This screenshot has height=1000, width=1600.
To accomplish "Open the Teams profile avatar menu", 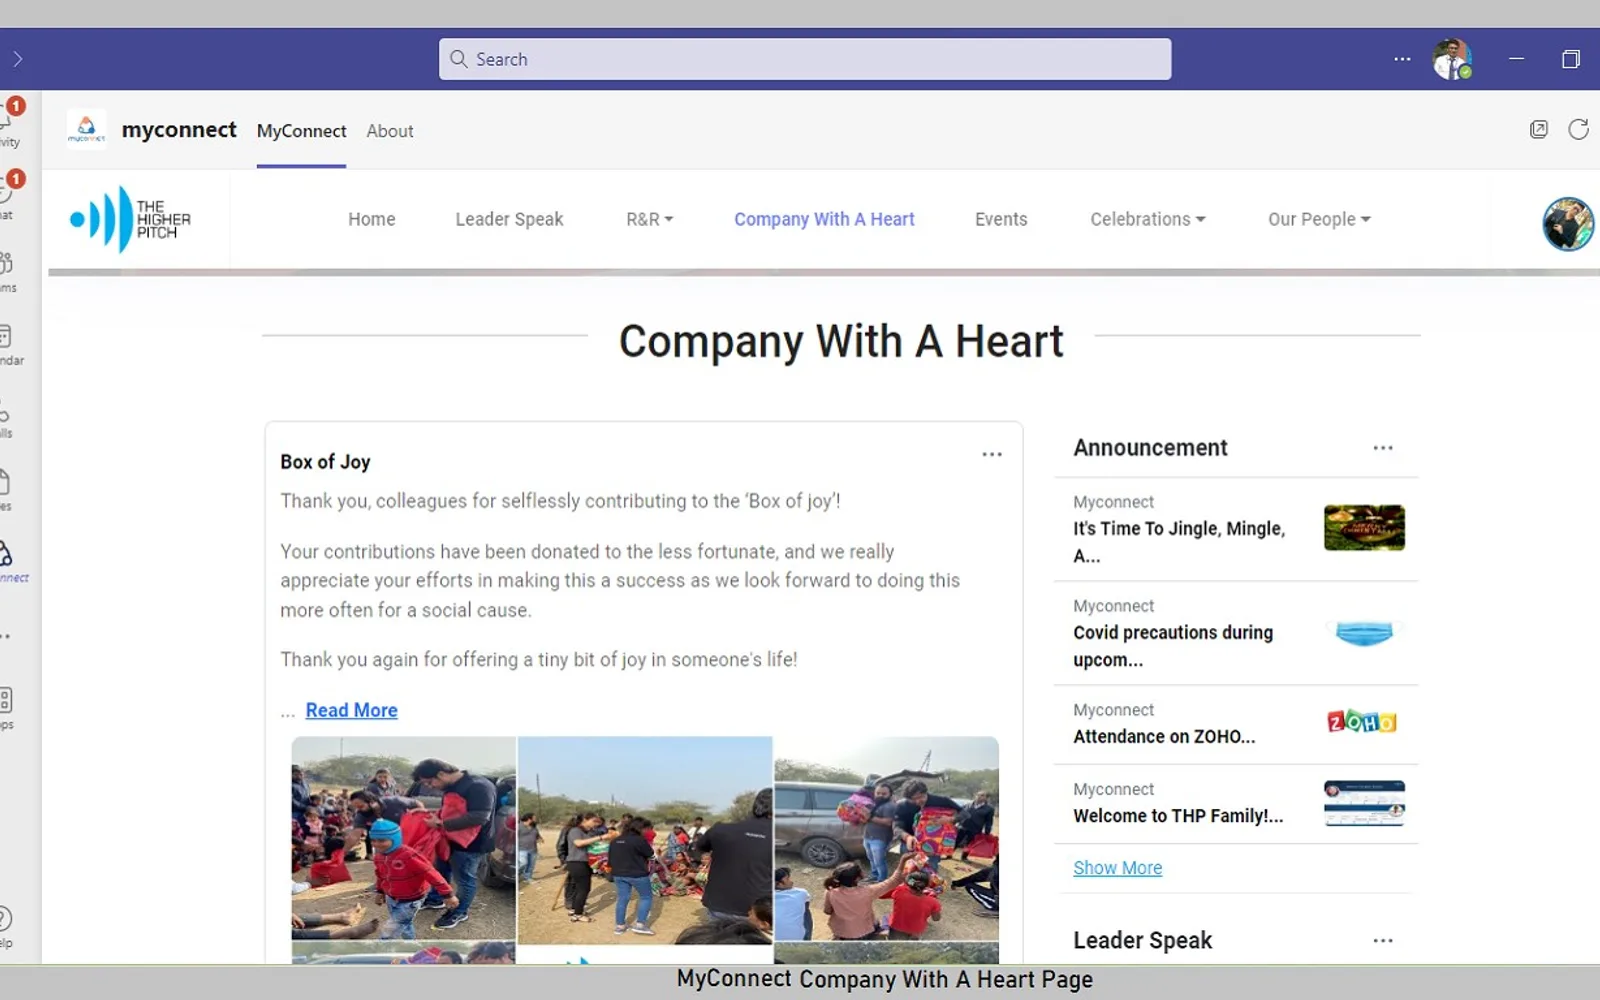I will [x=1451, y=59].
